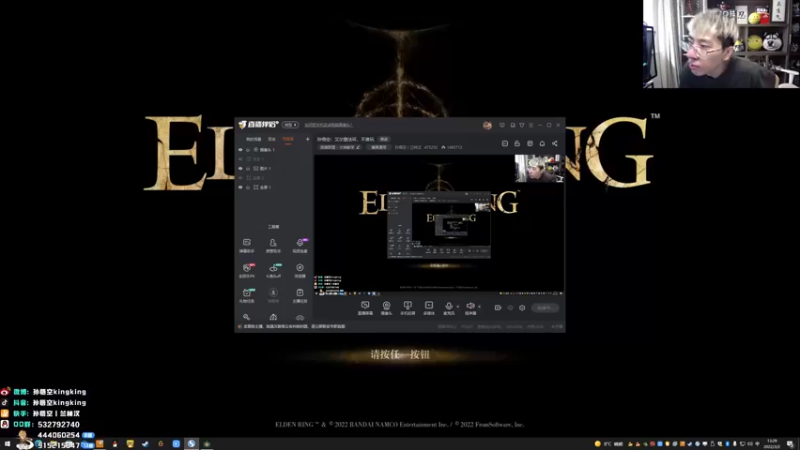Click the third source icon in the bottom toolbar

tap(408, 308)
